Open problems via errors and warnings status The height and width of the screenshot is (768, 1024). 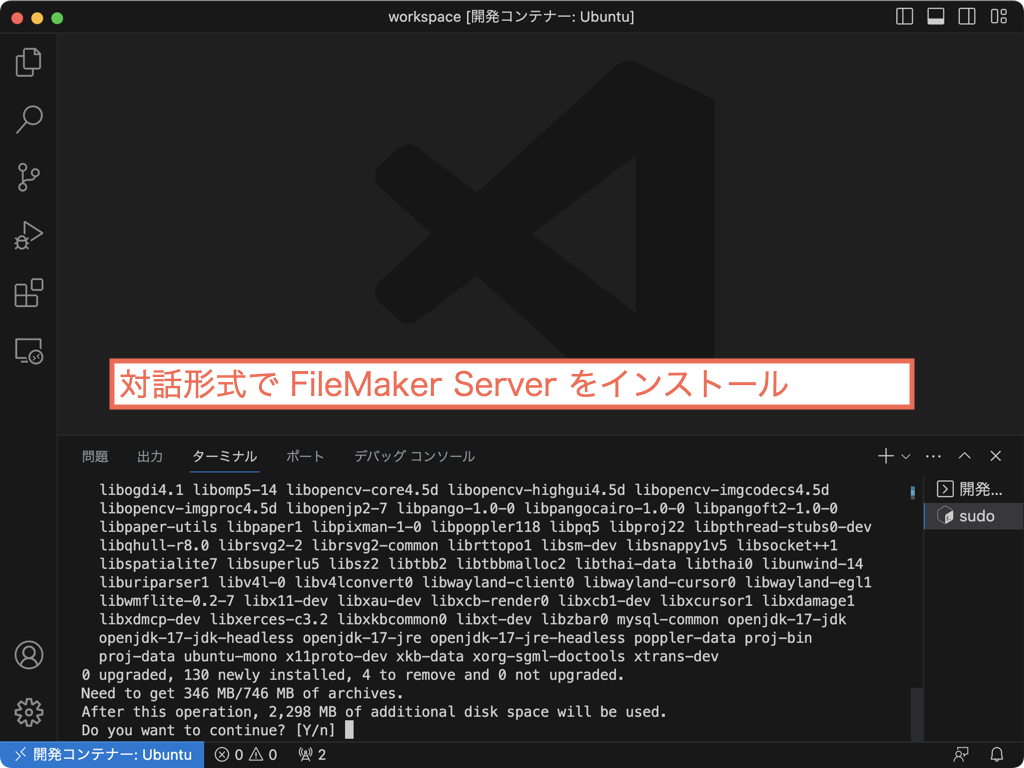tap(246, 755)
